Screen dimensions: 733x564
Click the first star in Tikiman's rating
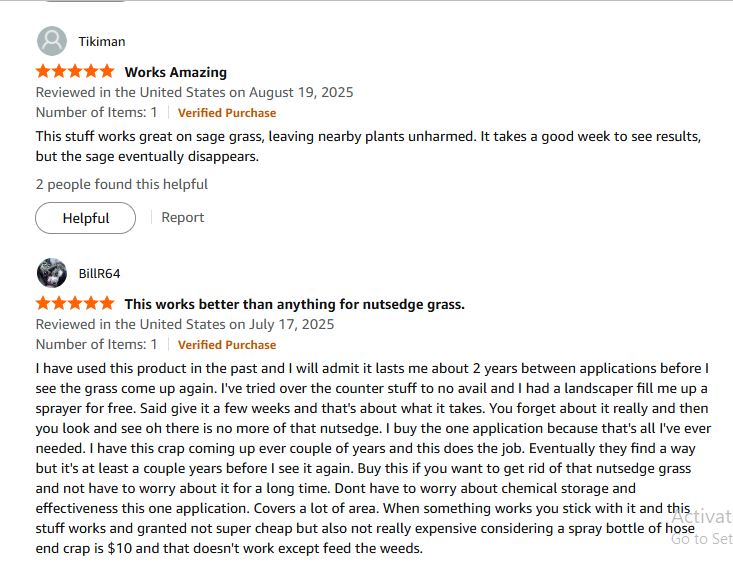click(x=44, y=72)
